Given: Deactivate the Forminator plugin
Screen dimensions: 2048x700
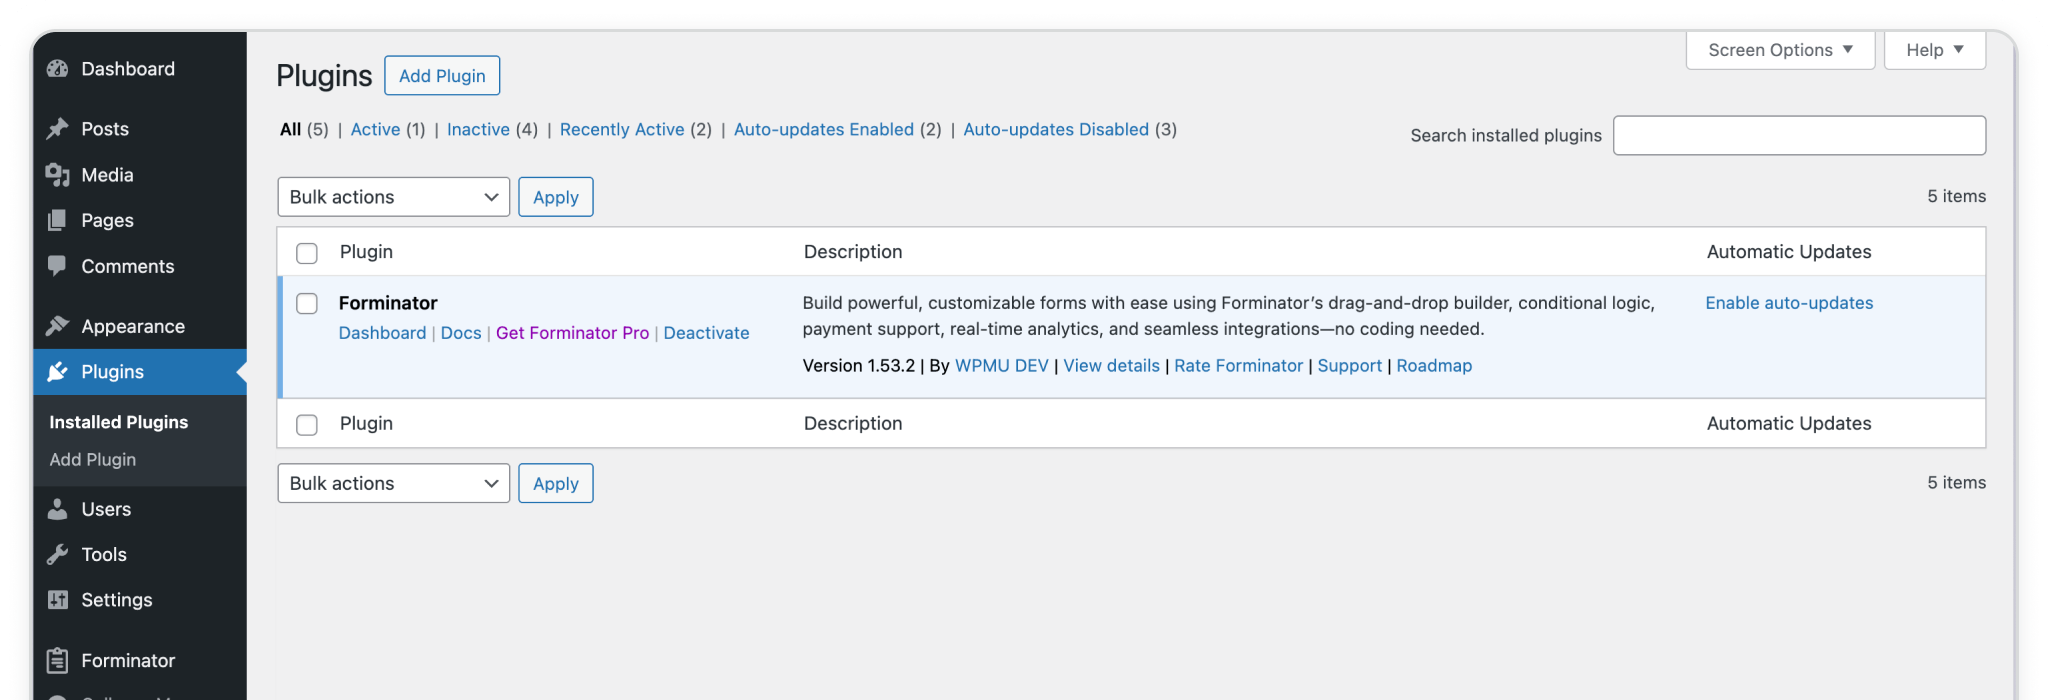Looking at the screenshot, I should pyautogui.click(x=706, y=333).
